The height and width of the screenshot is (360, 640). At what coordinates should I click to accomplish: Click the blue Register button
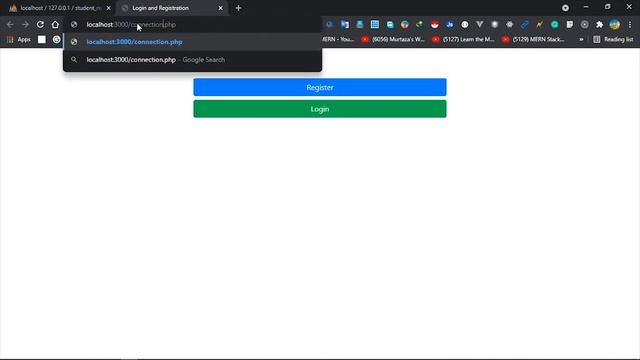(320, 87)
